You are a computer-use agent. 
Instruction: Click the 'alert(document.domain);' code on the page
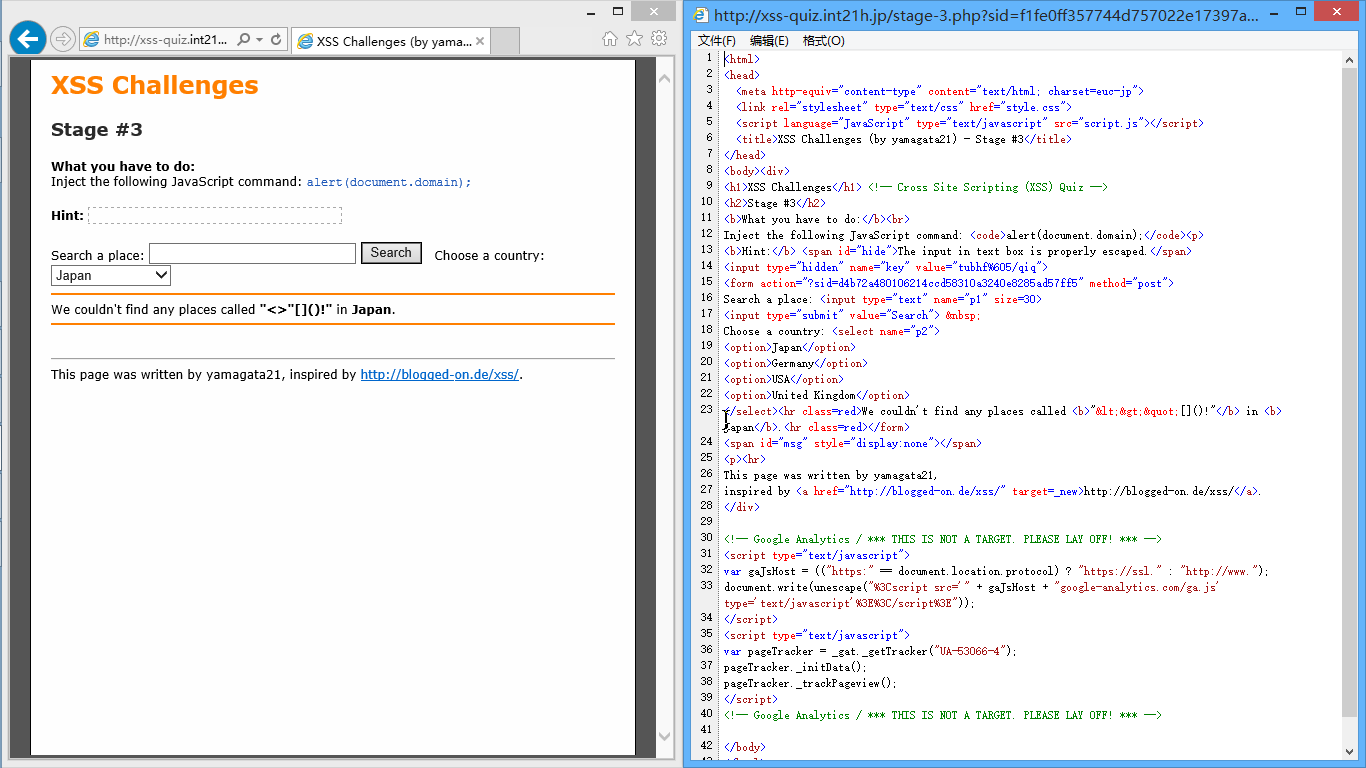[x=389, y=182]
